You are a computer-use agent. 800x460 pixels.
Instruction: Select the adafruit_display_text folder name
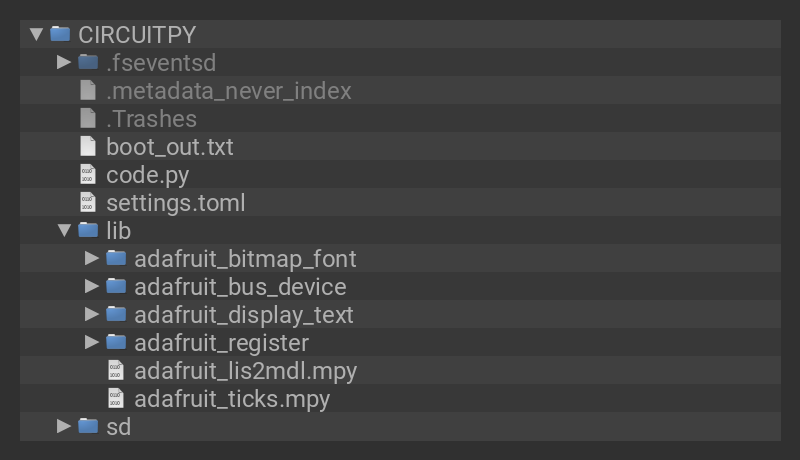coord(244,315)
